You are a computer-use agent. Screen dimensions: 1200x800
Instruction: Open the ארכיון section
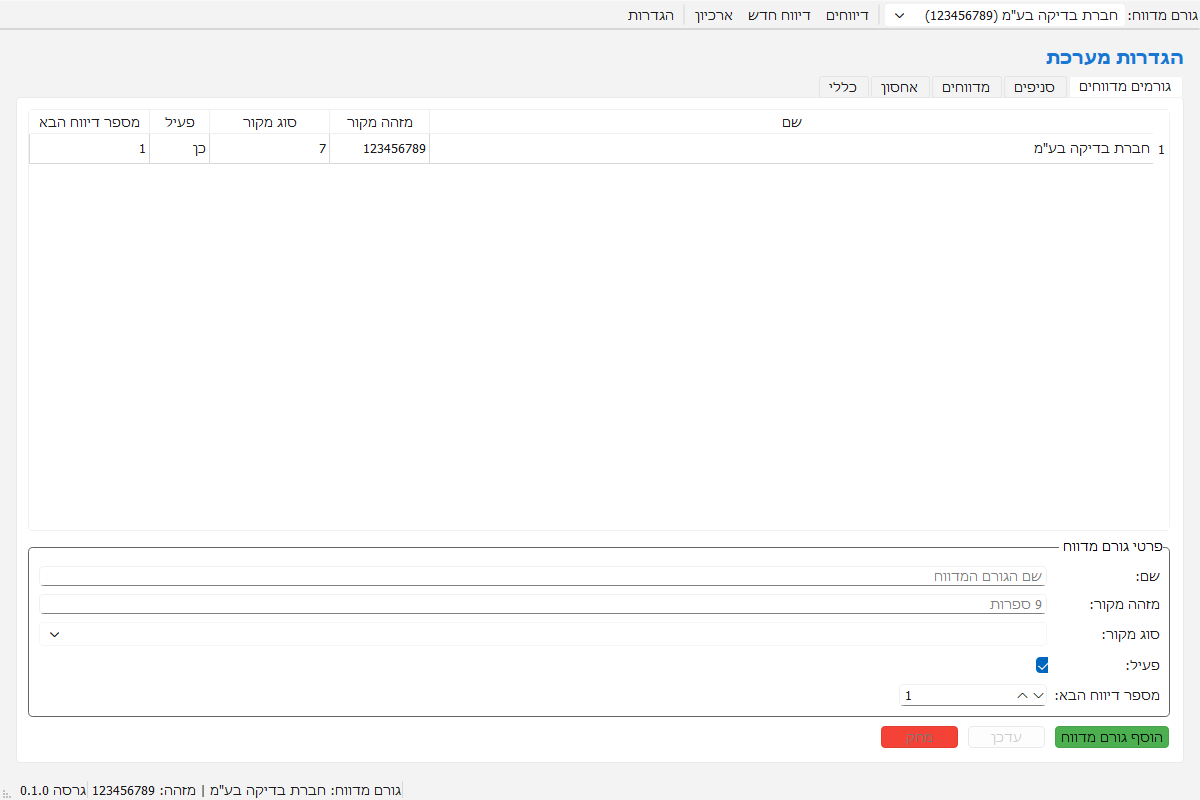[715, 16]
